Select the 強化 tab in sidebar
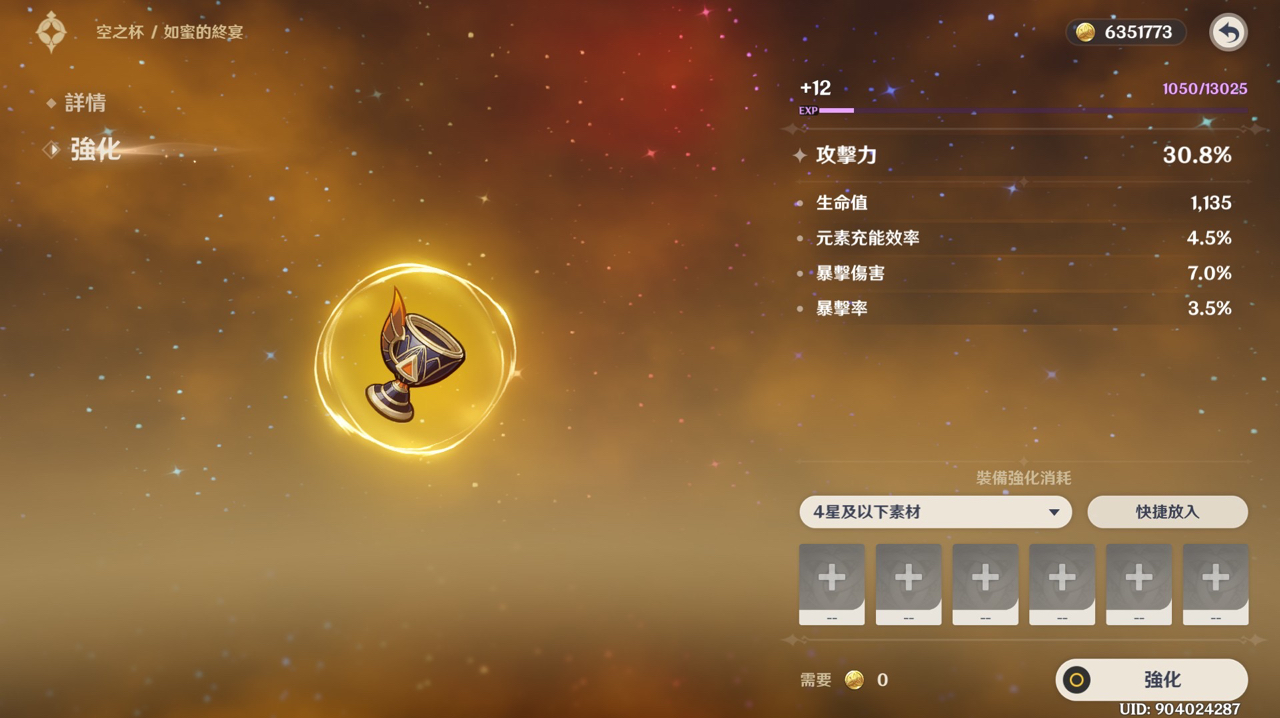The image size is (1280, 718). pyautogui.click(x=95, y=150)
